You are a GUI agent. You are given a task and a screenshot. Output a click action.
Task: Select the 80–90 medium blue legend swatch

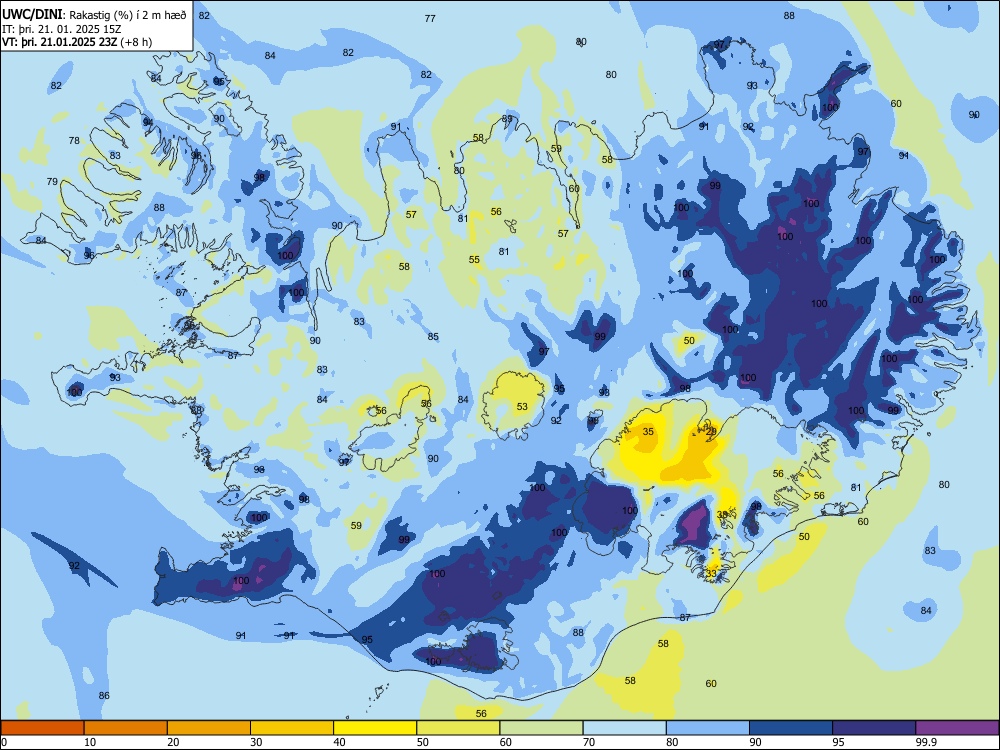pyautogui.click(x=708, y=728)
